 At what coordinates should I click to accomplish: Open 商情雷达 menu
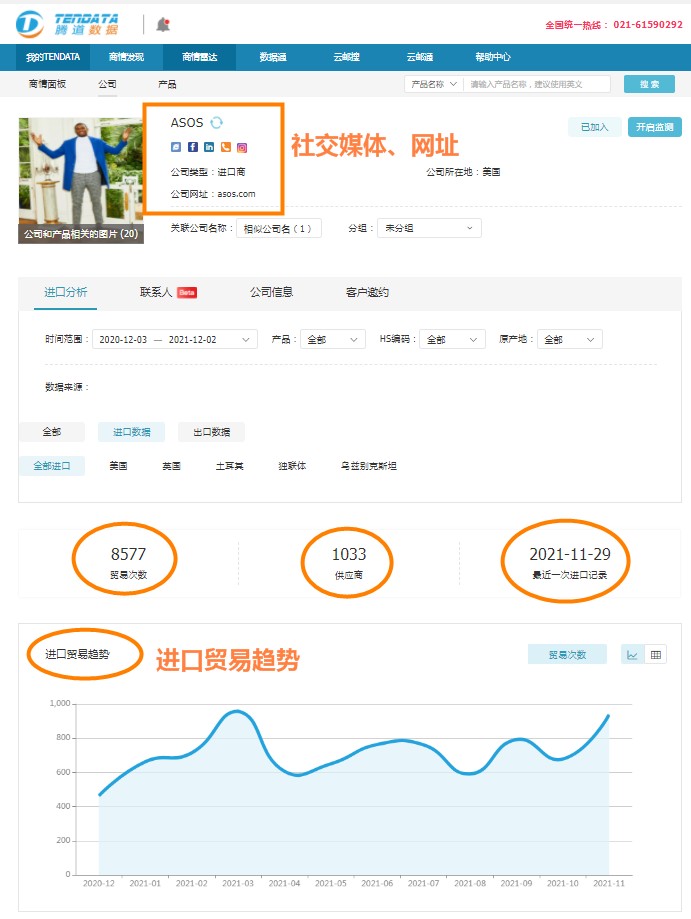tap(199, 57)
